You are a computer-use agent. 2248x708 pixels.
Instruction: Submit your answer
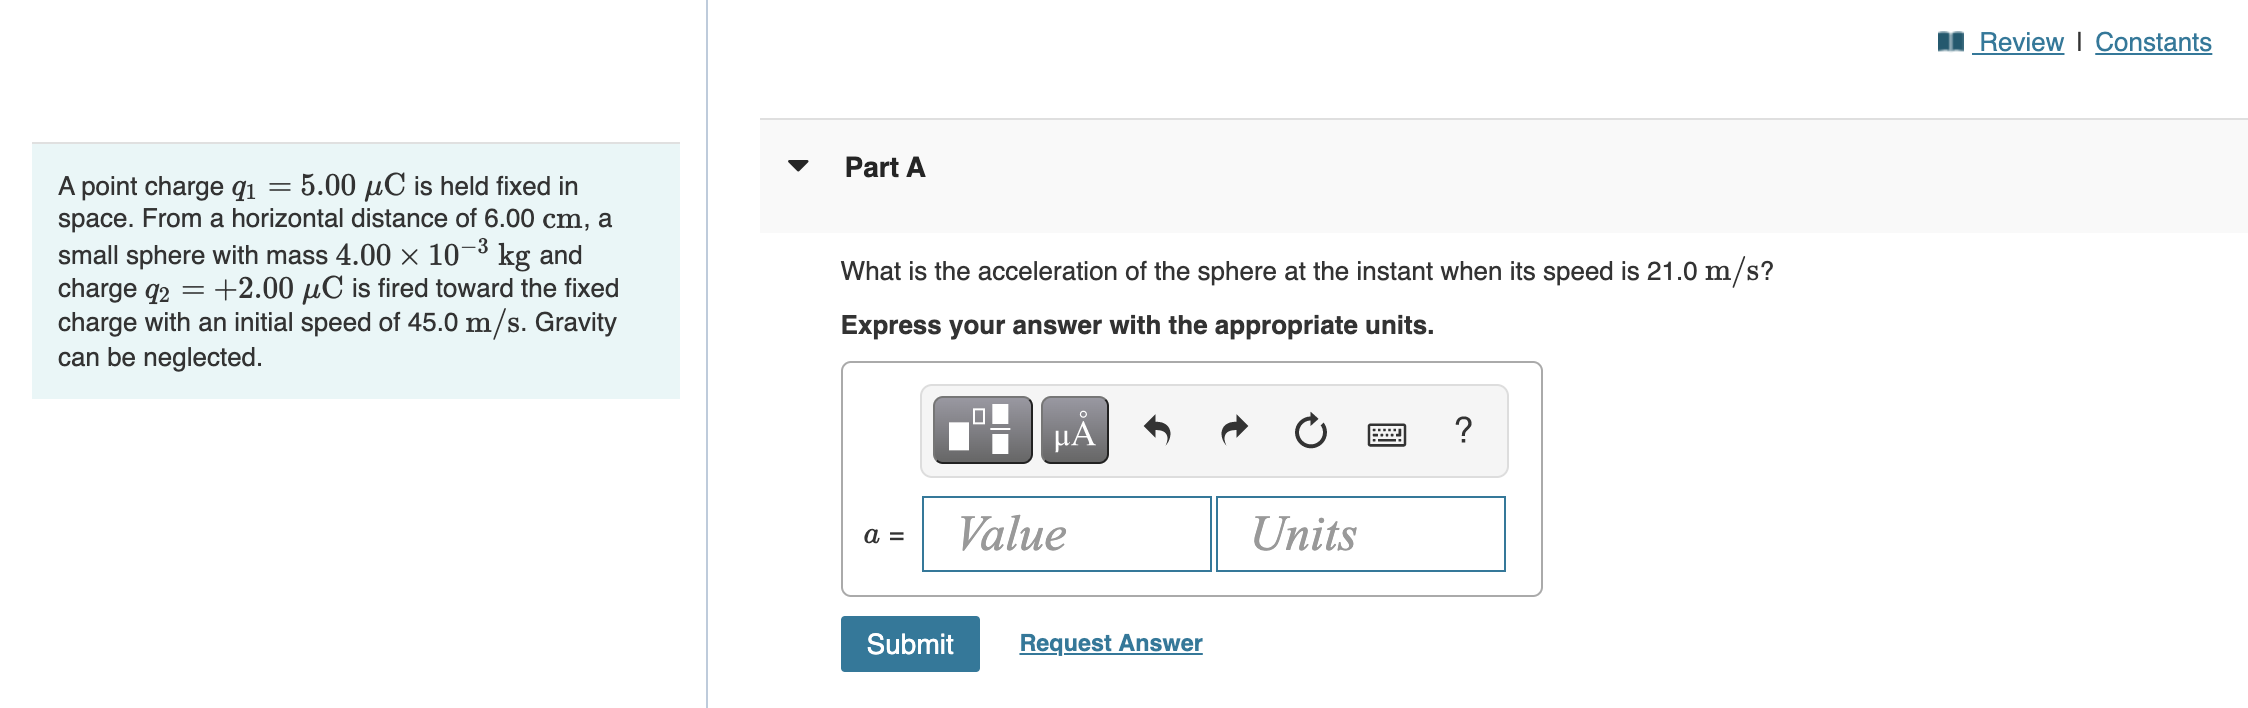909,644
